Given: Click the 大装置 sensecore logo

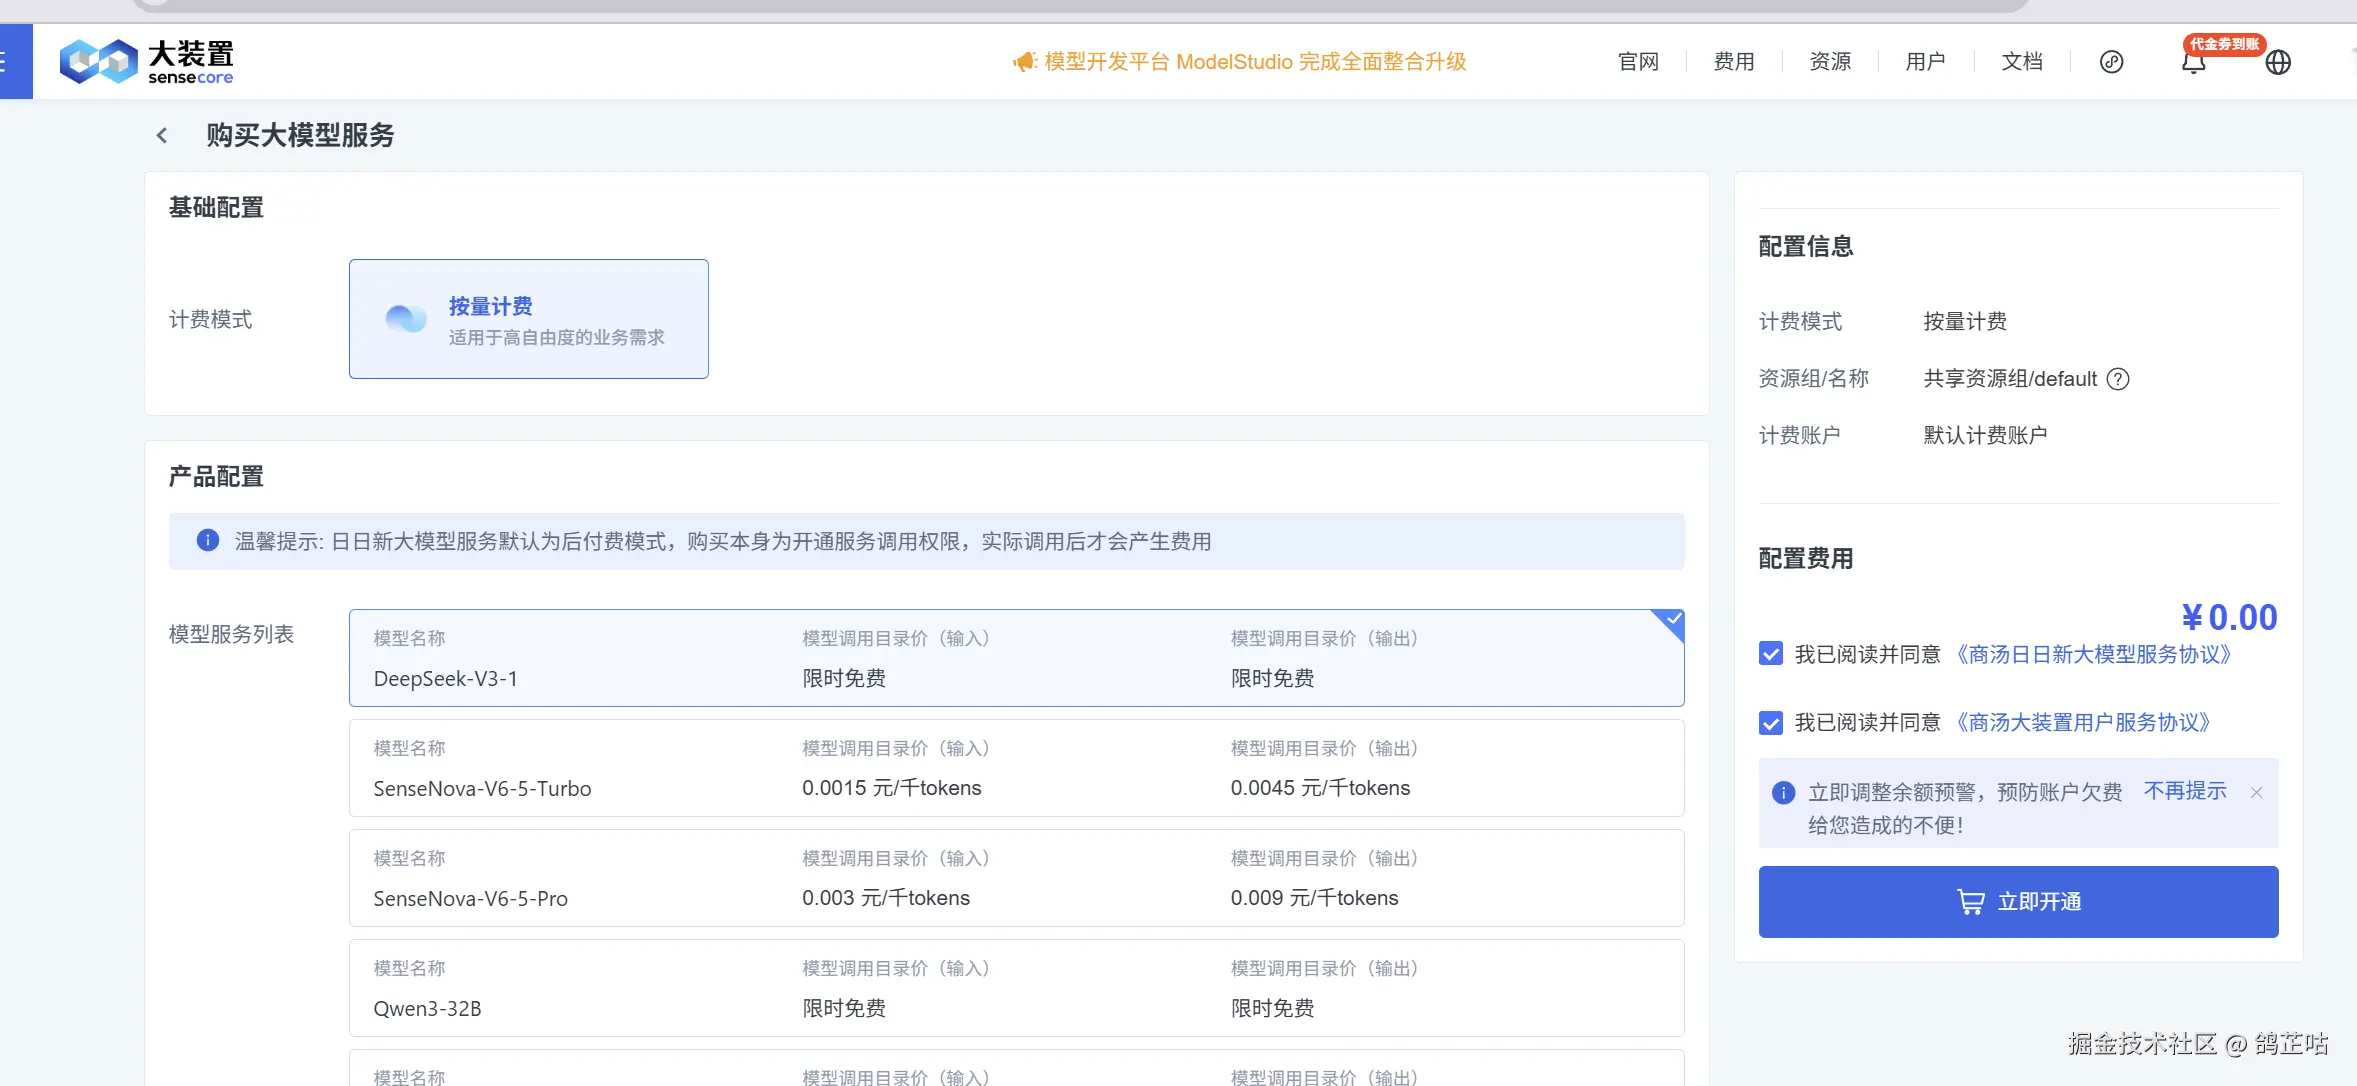Looking at the screenshot, I should [147, 62].
